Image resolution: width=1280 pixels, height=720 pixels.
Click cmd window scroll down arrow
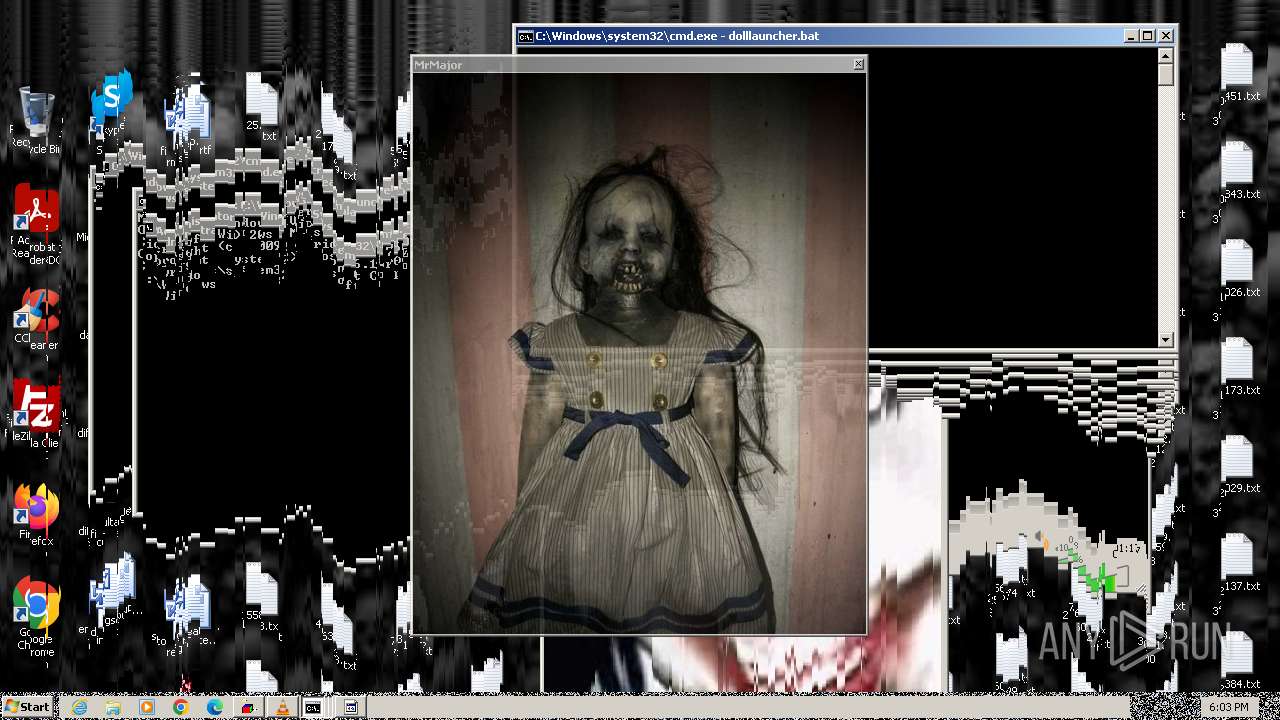tap(1165, 340)
